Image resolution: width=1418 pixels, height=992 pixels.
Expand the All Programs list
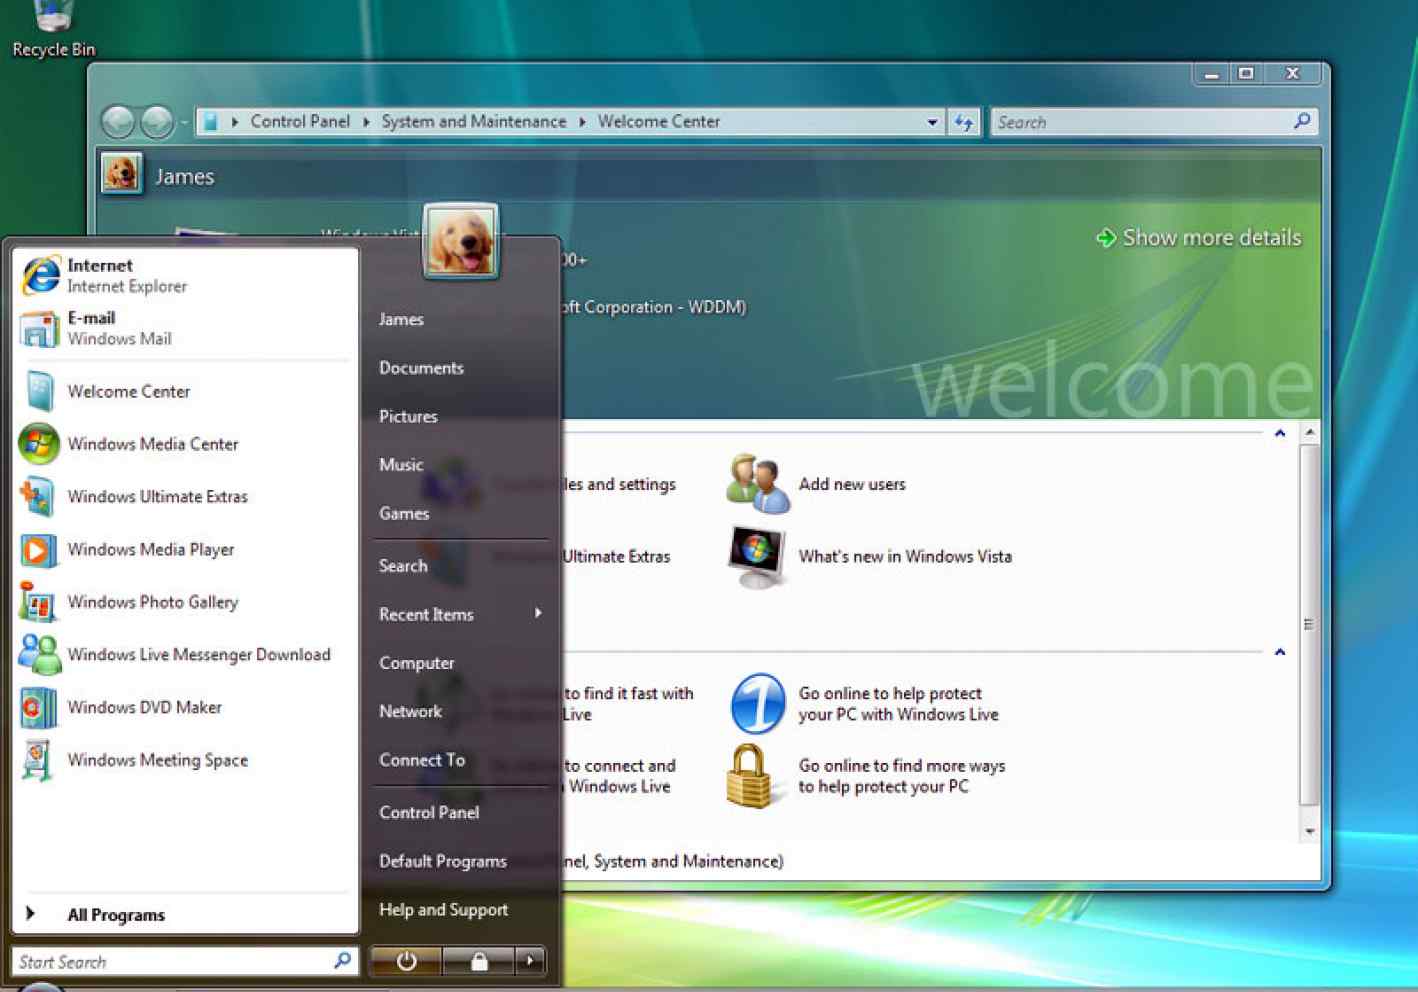(x=115, y=914)
